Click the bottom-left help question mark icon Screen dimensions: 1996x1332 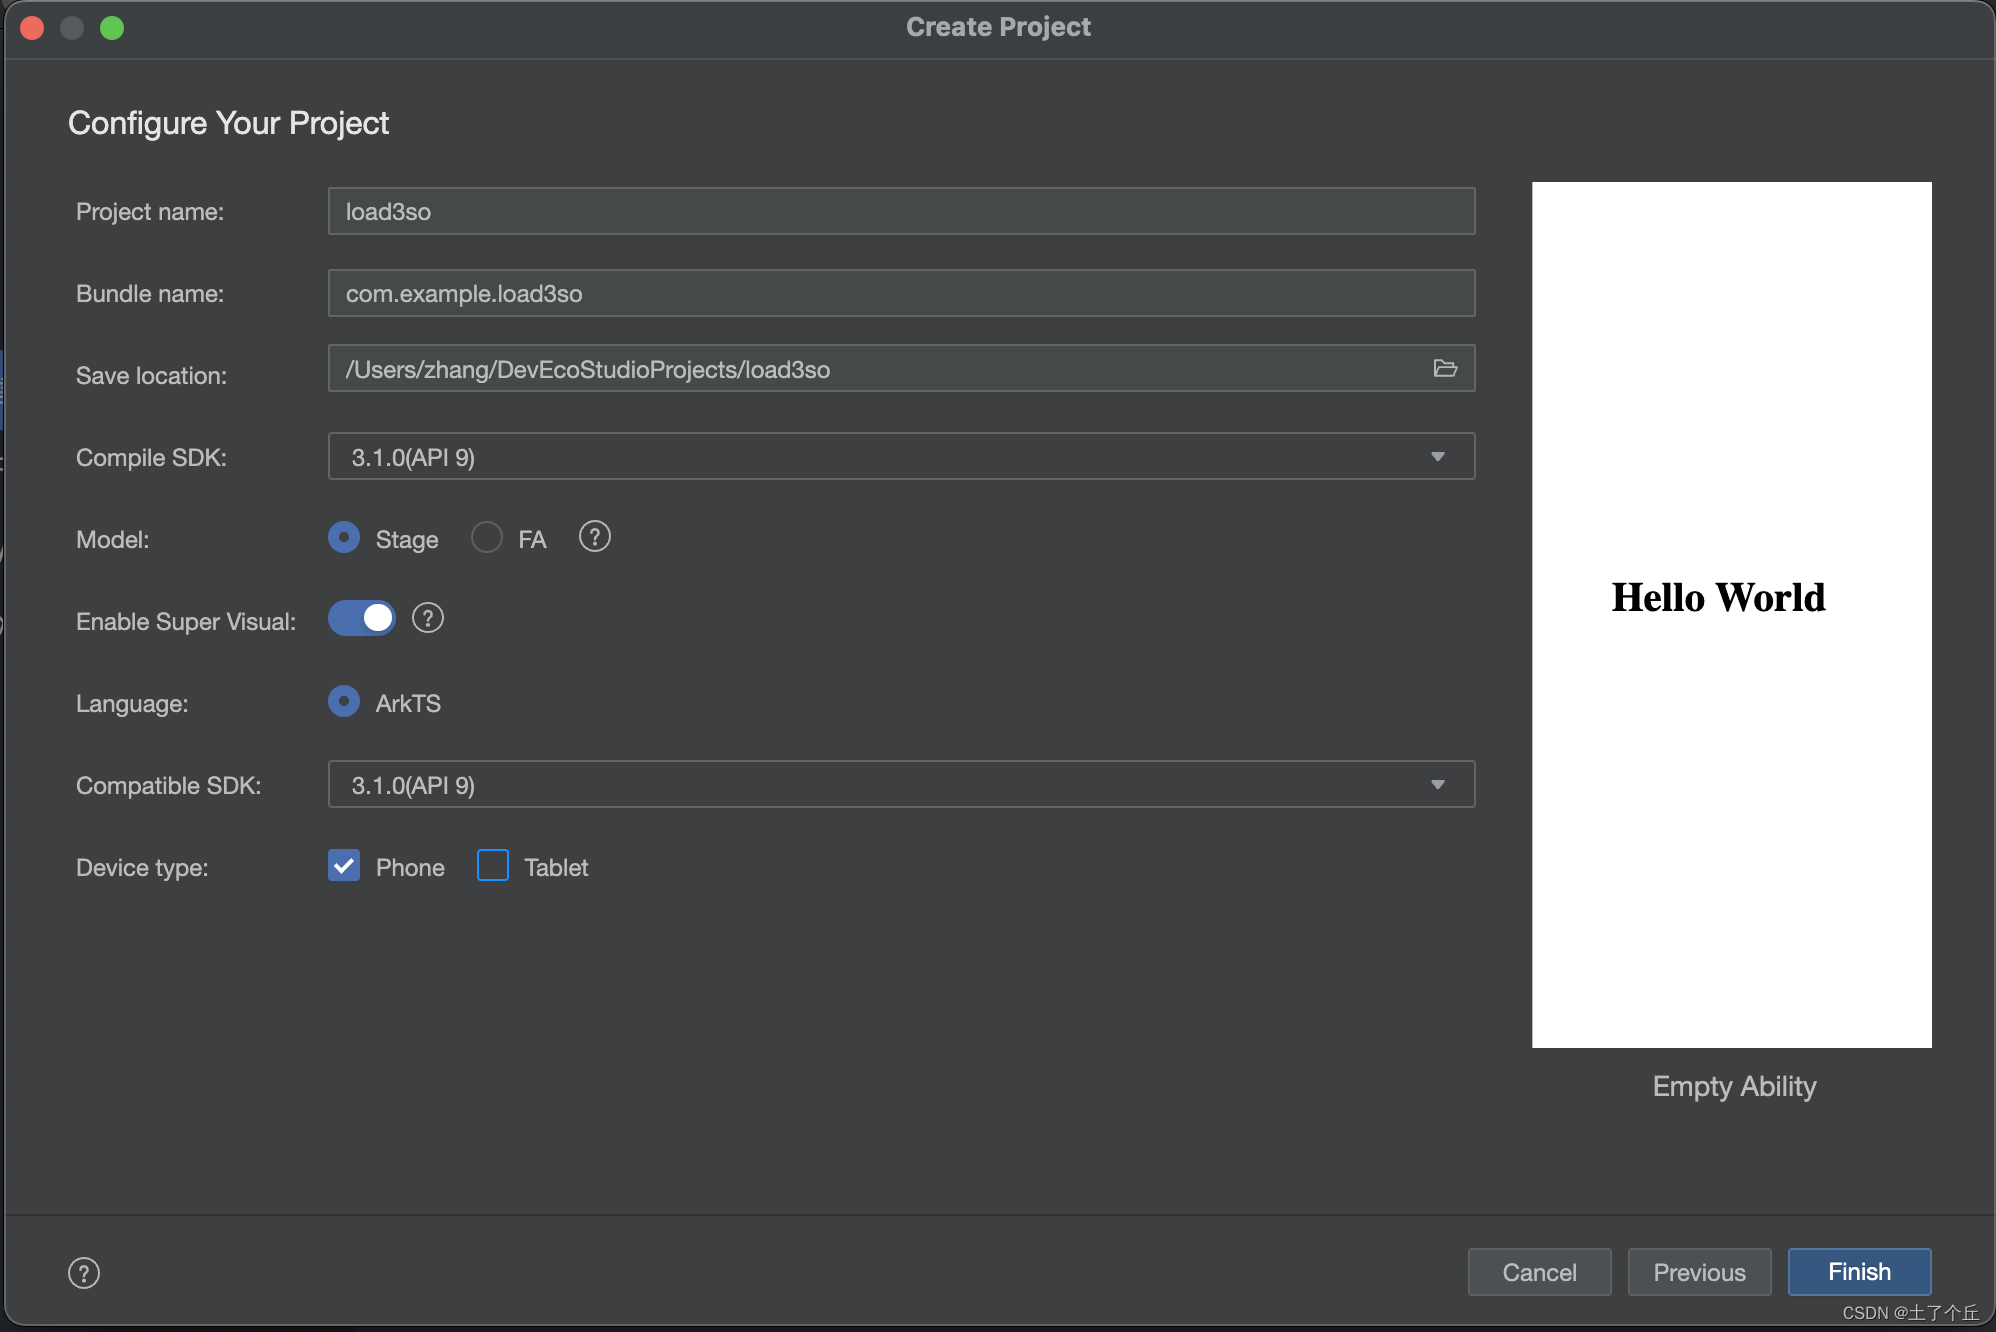point(83,1273)
